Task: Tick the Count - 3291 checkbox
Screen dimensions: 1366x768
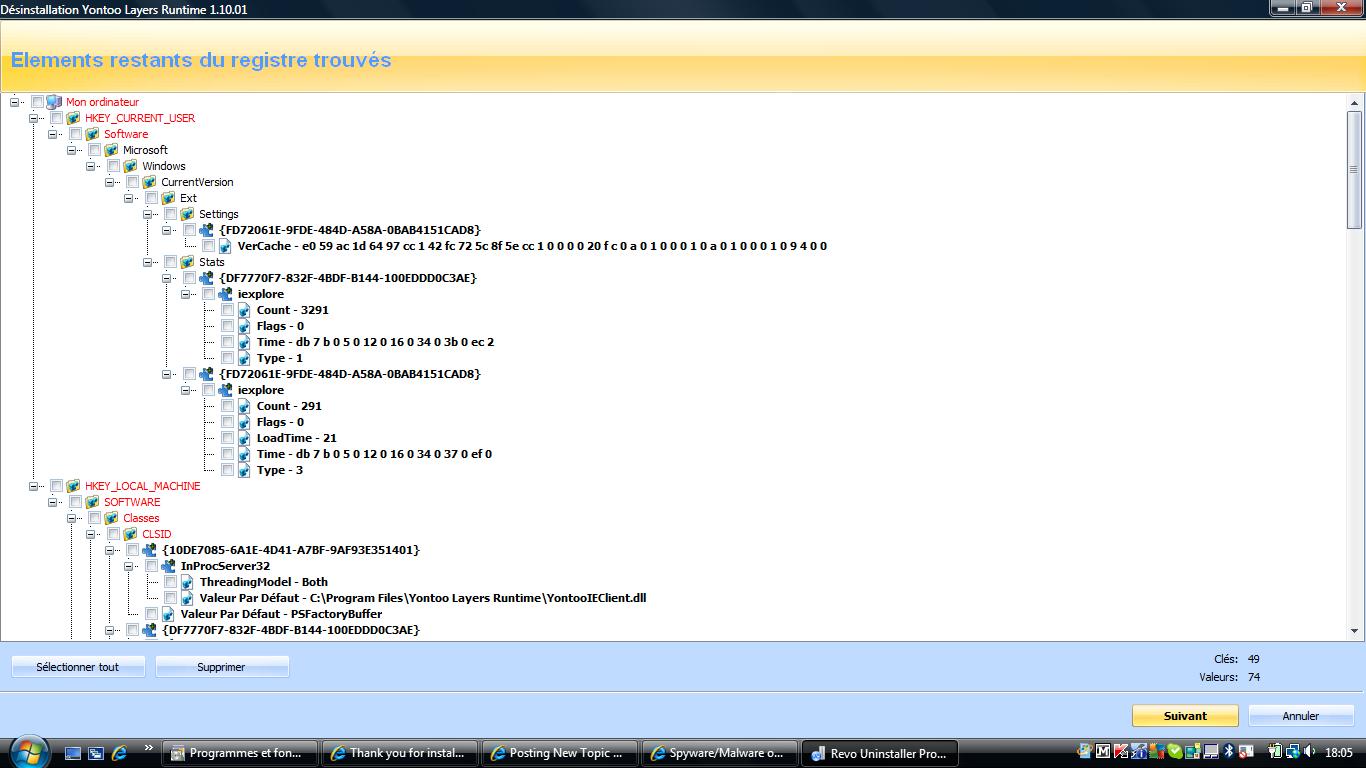Action: tap(227, 310)
